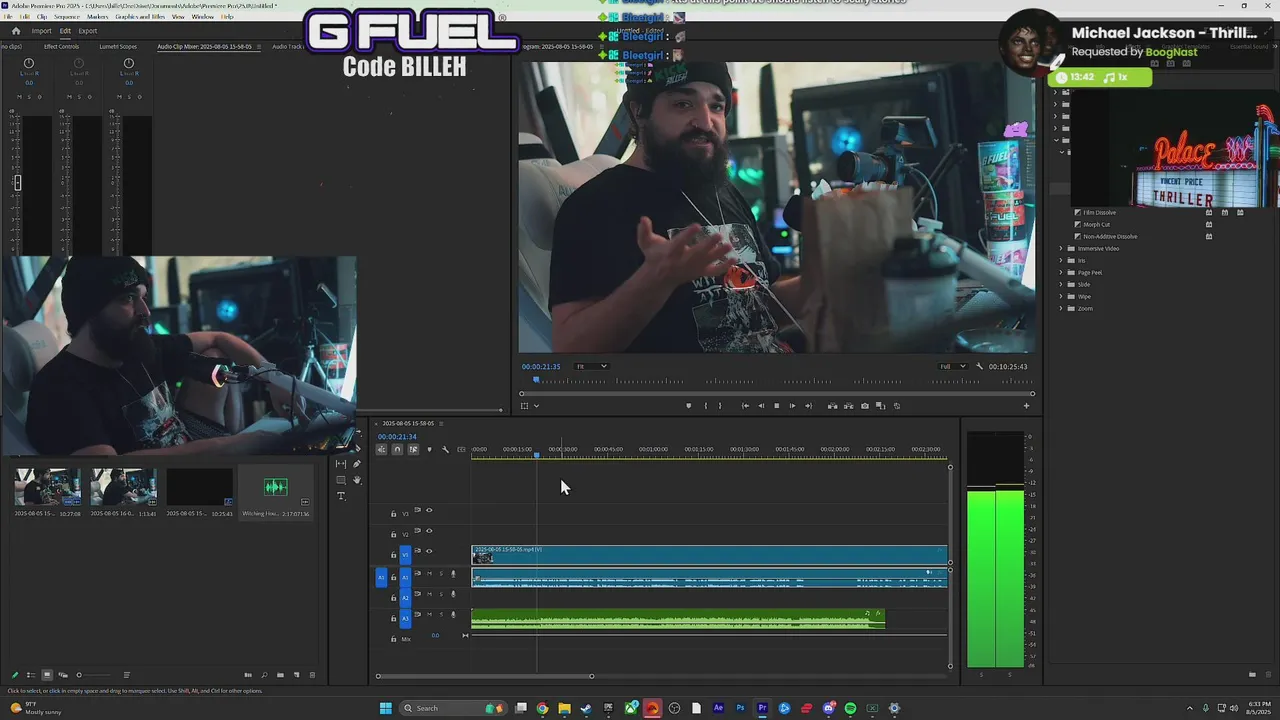This screenshot has width=1280, height=720.
Task: Click Automate to Sequence in Project panel
Action: (x=248, y=675)
